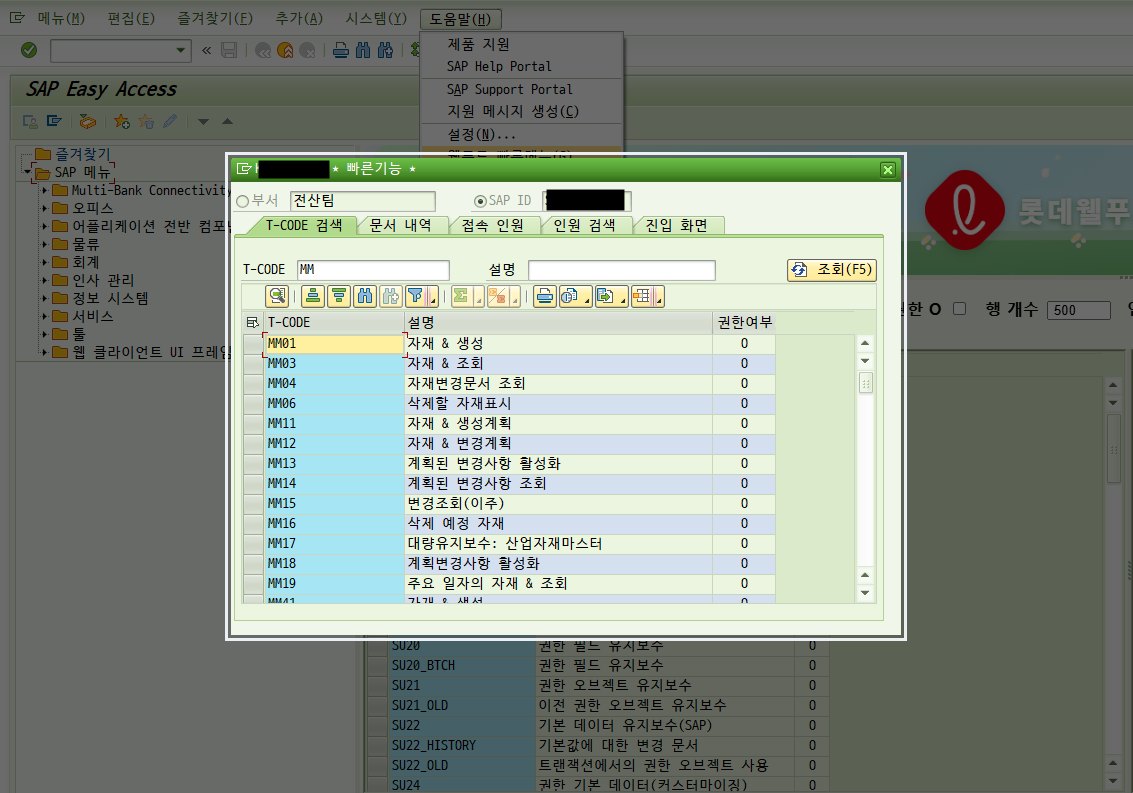Open the 즐겨찾기(F) menu in the menu bar
1133x793 pixels.
[x=215, y=19]
